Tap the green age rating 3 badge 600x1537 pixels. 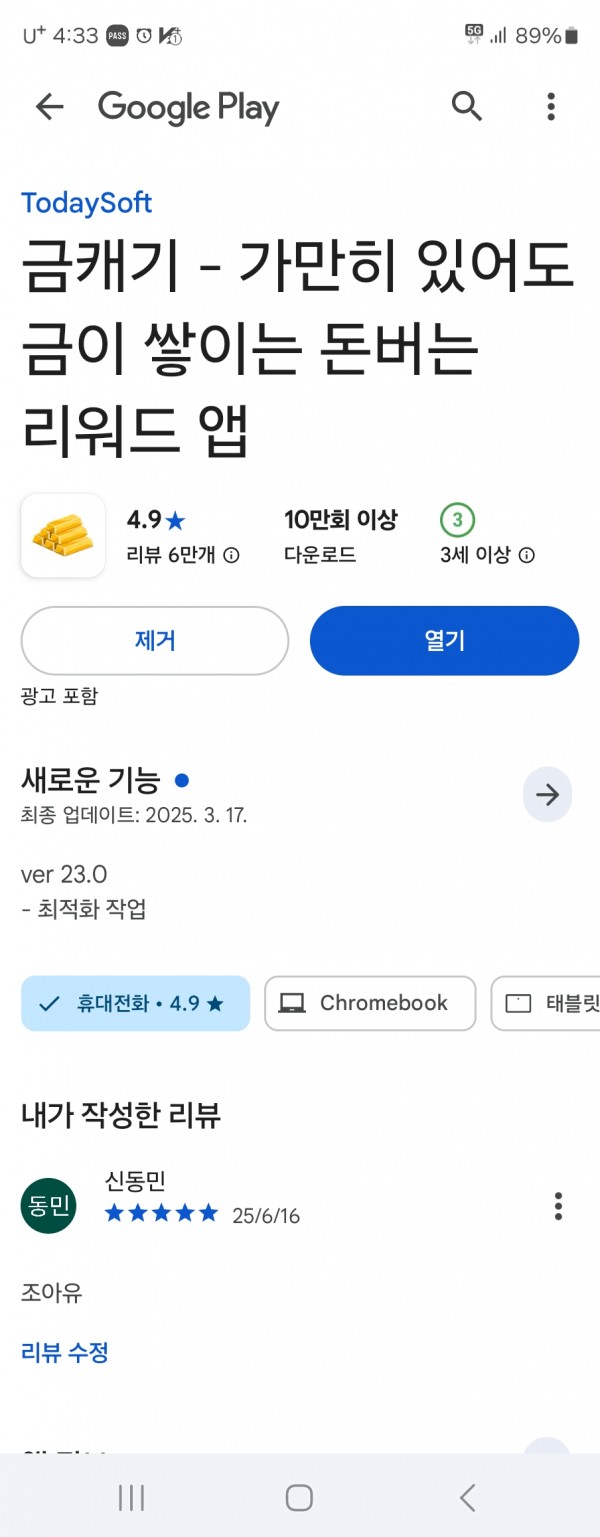click(458, 520)
